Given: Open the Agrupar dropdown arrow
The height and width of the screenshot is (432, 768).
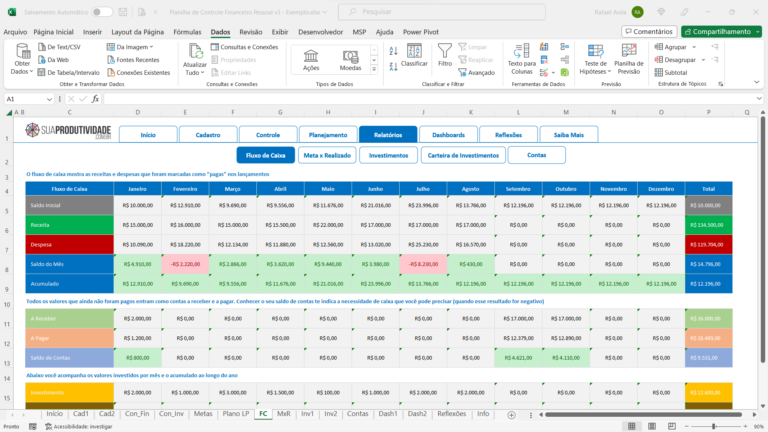Looking at the screenshot, I should point(694,47).
